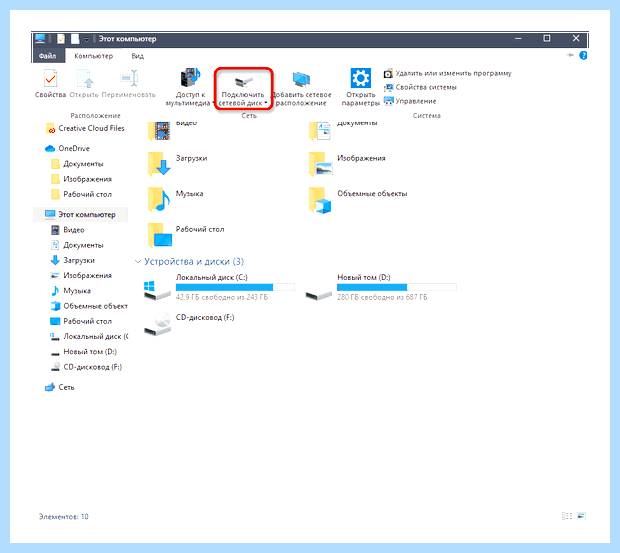
Task: Select the Новый том (D:) drive icon
Action: tap(319, 294)
